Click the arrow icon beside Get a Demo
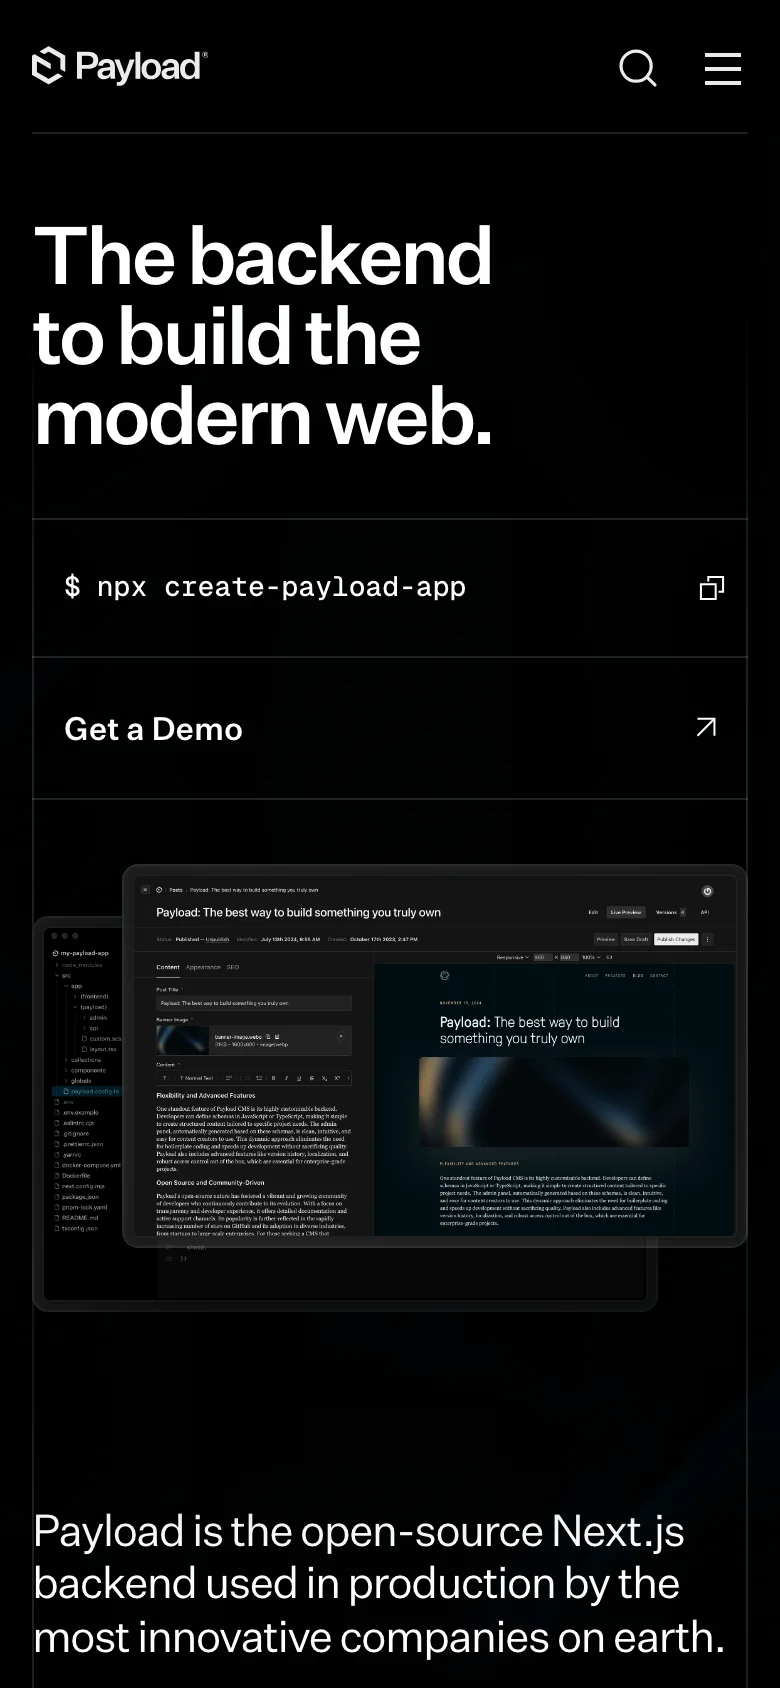 pyautogui.click(x=706, y=727)
